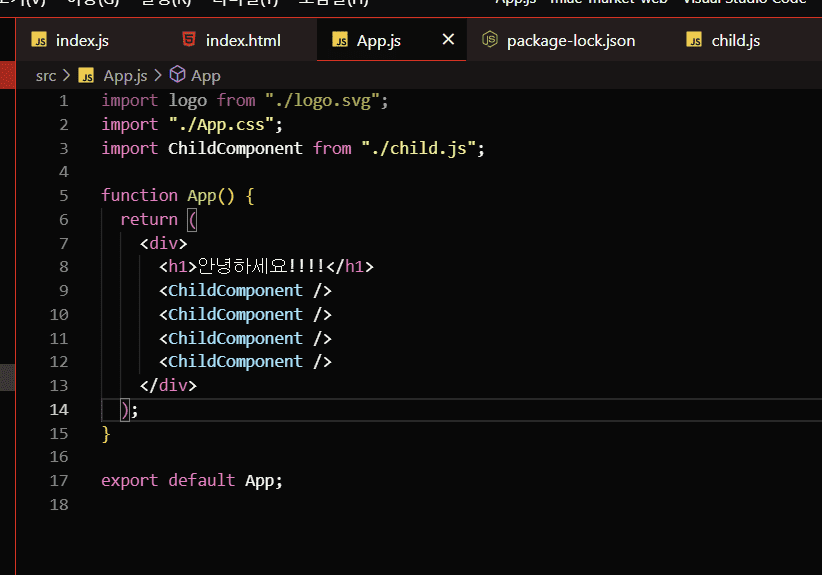This screenshot has width=822, height=575.
Task: Click the logo identifier on line 1
Action: (x=188, y=101)
